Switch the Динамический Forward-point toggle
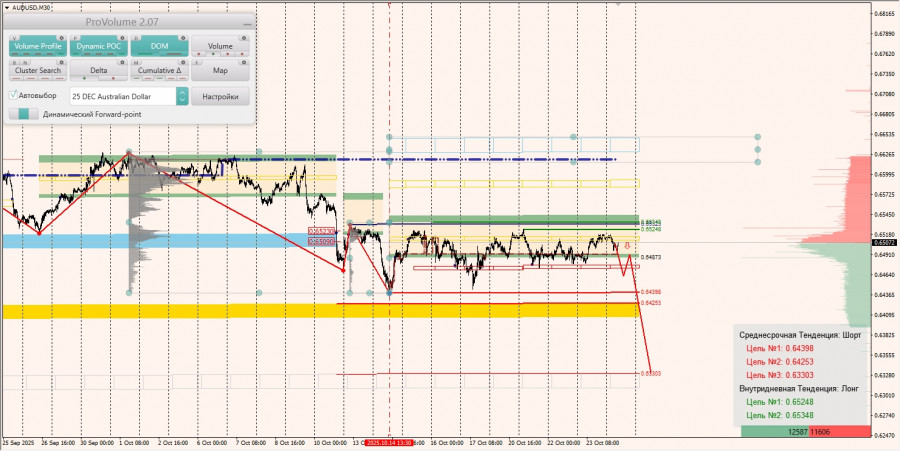This screenshot has width=900, height=451. [x=23, y=114]
